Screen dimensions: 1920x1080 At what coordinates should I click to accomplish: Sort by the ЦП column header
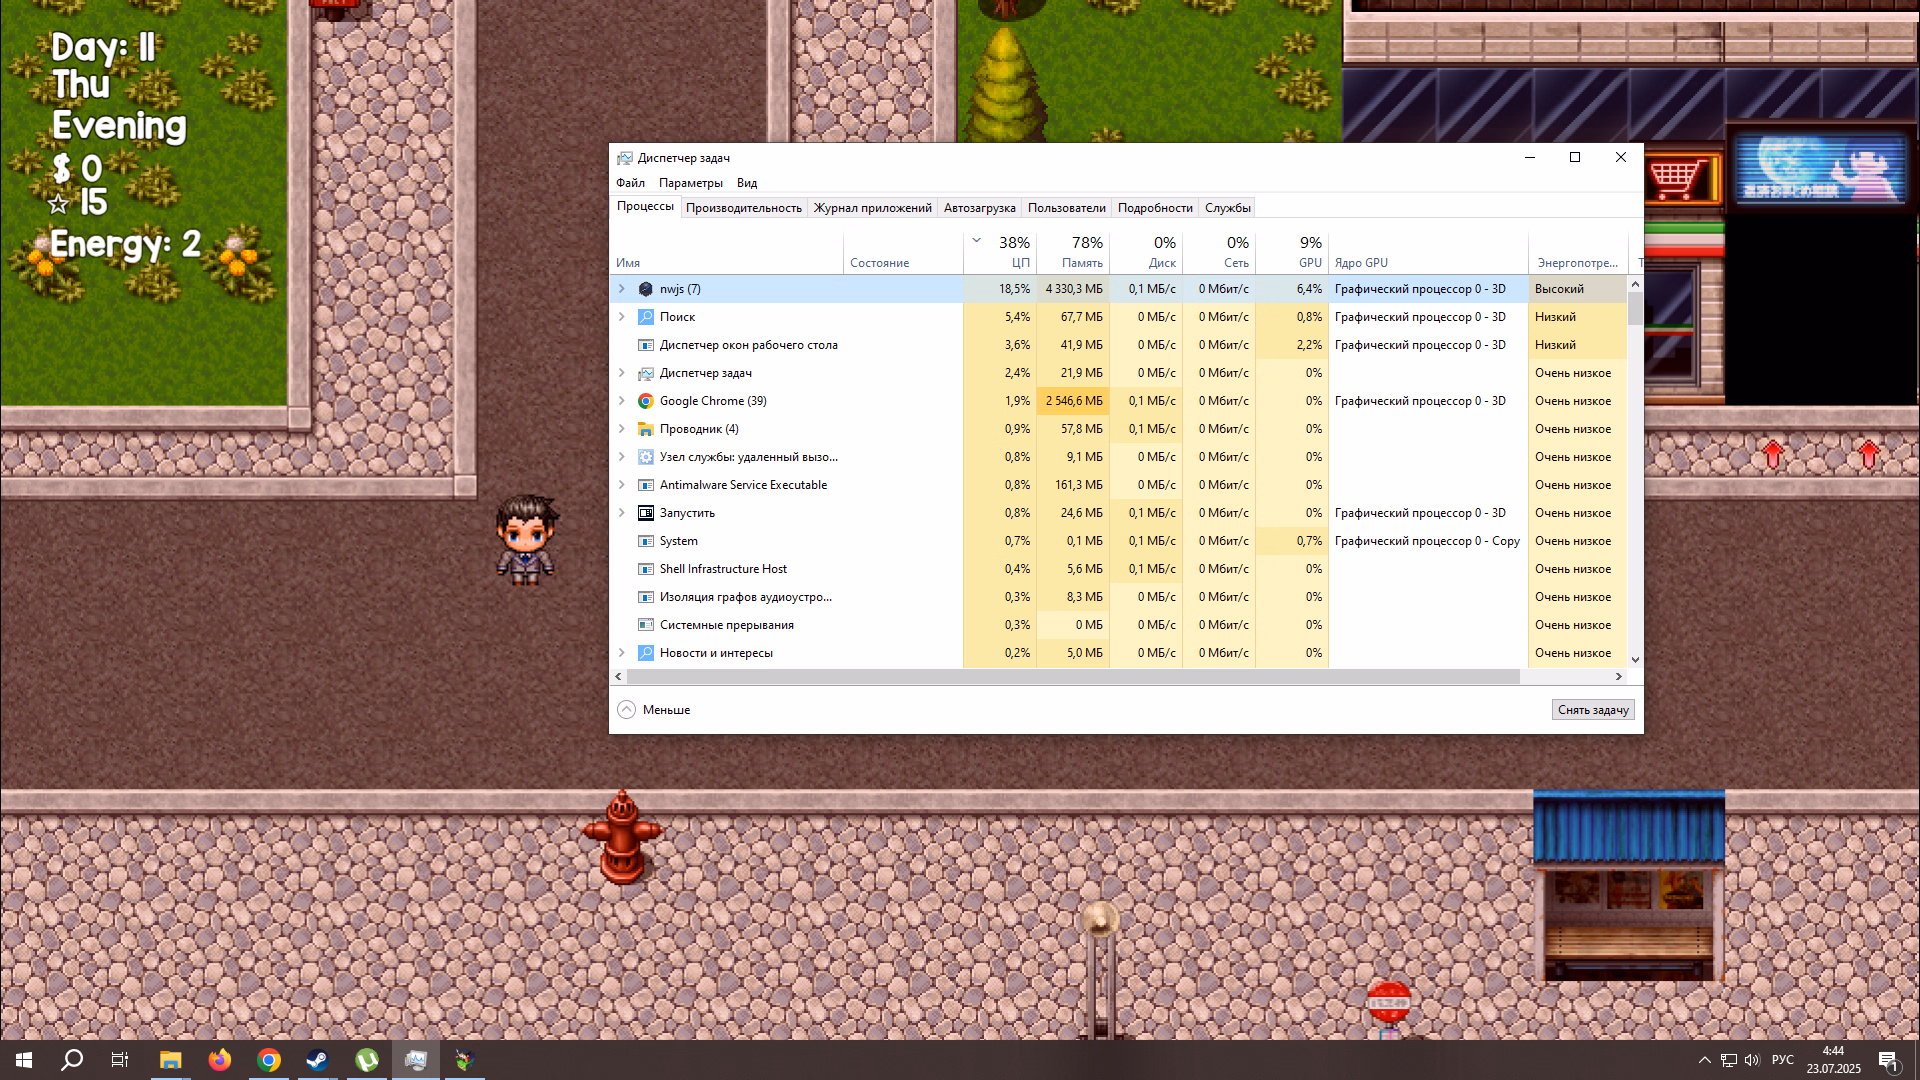pos(1000,253)
